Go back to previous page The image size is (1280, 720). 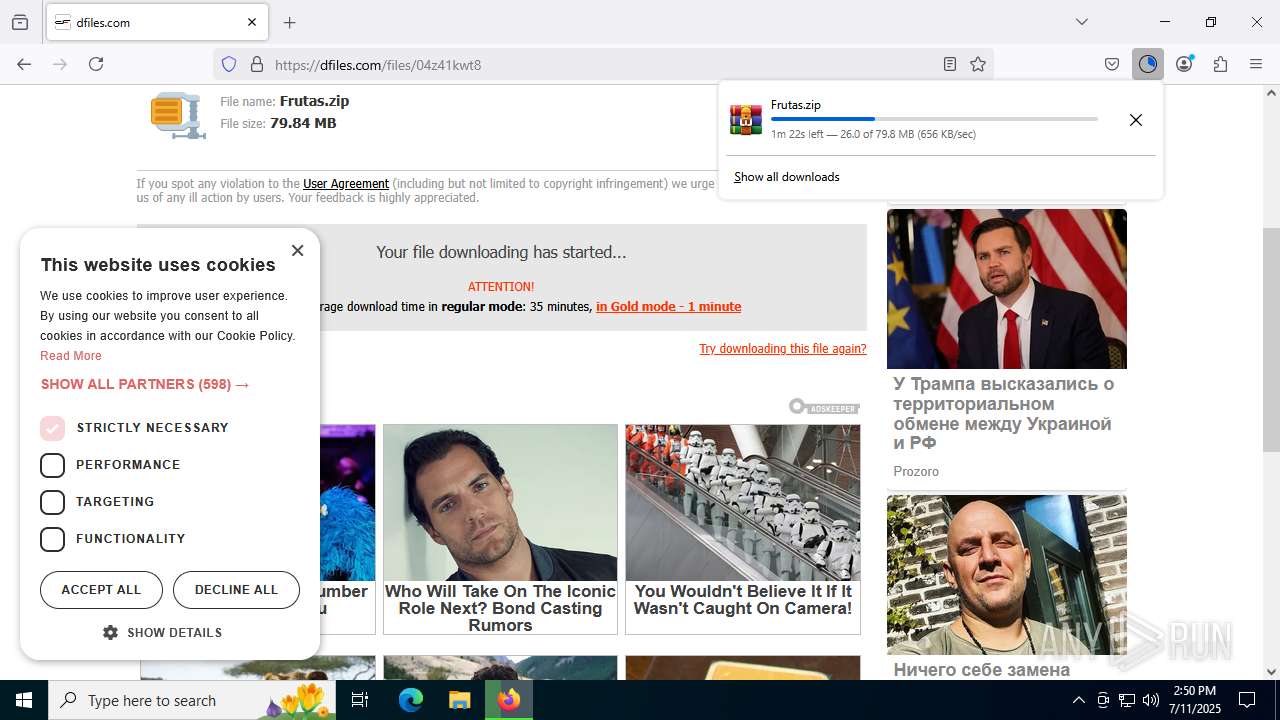click(24, 64)
